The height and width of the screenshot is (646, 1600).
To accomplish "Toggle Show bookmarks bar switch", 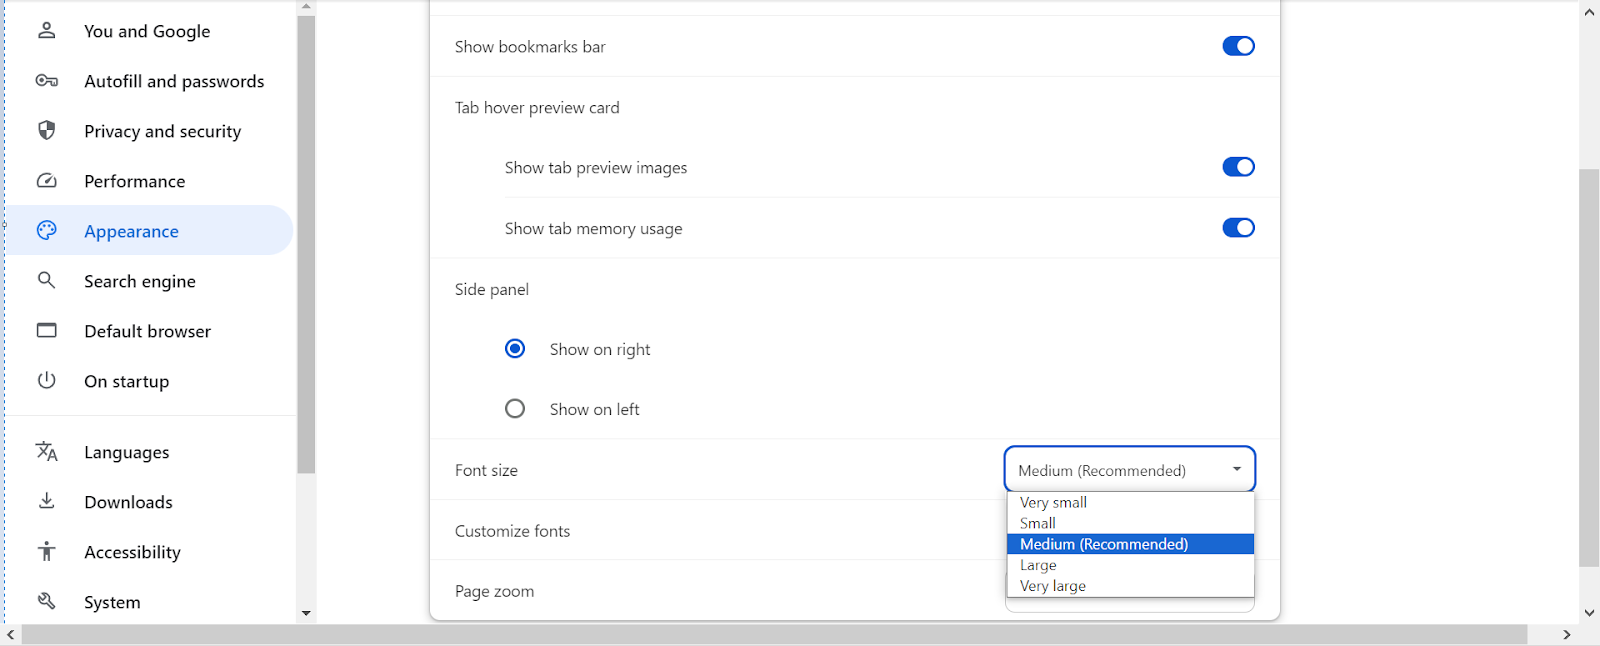I will click(x=1238, y=46).
